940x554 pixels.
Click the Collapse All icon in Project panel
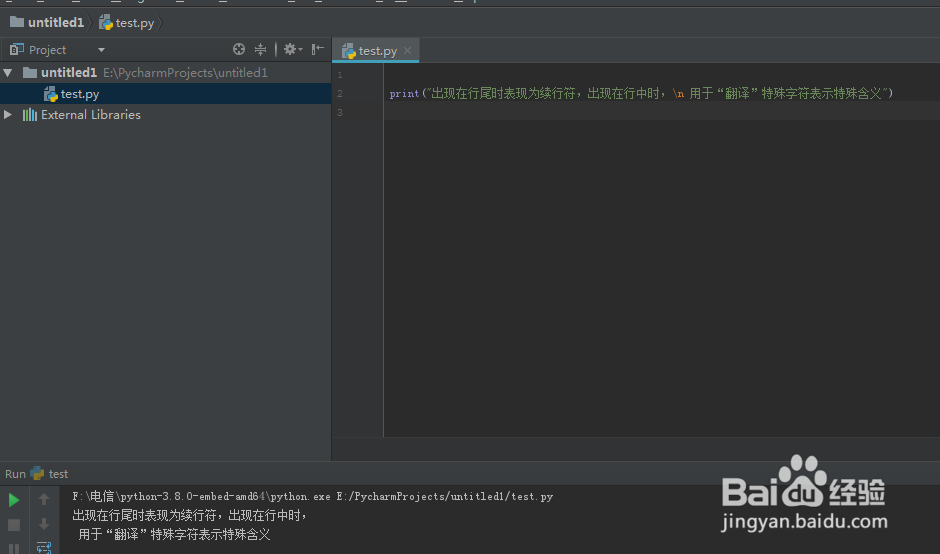point(260,49)
